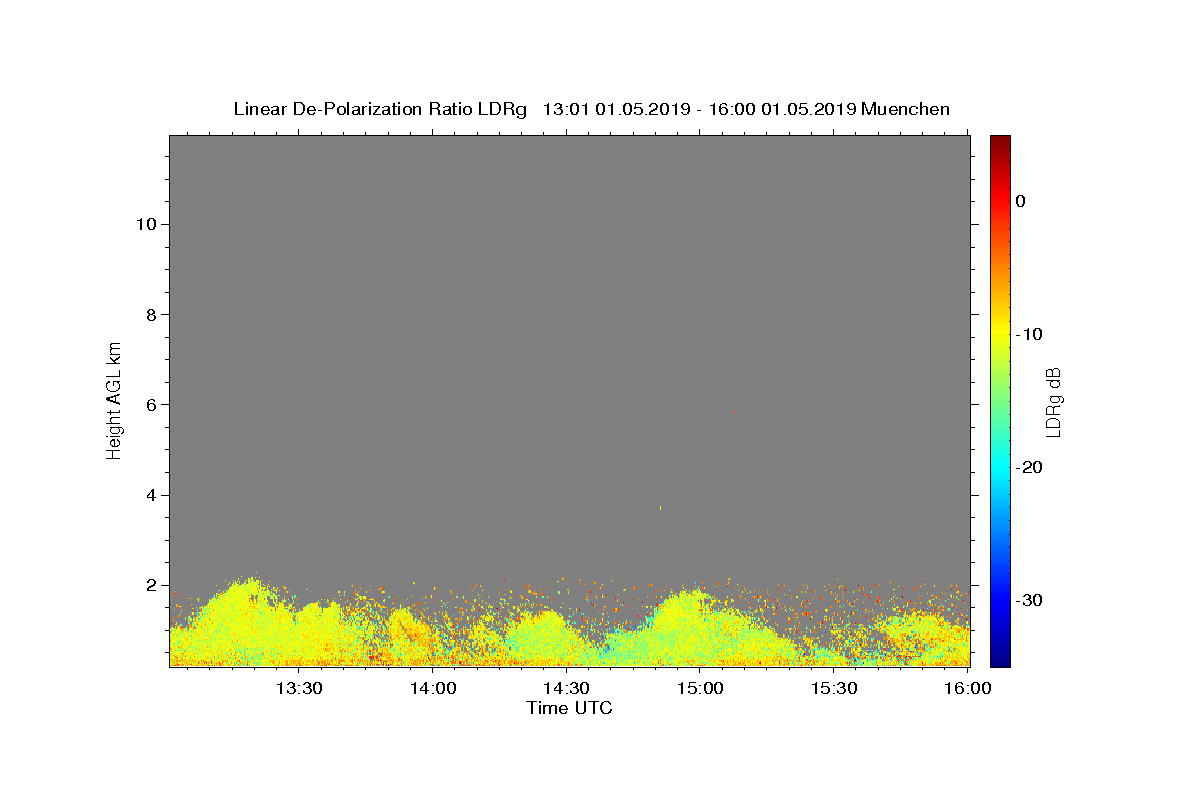Click the 'LDRg dB' colorbar label
1200x800 pixels.
click(1053, 401)
